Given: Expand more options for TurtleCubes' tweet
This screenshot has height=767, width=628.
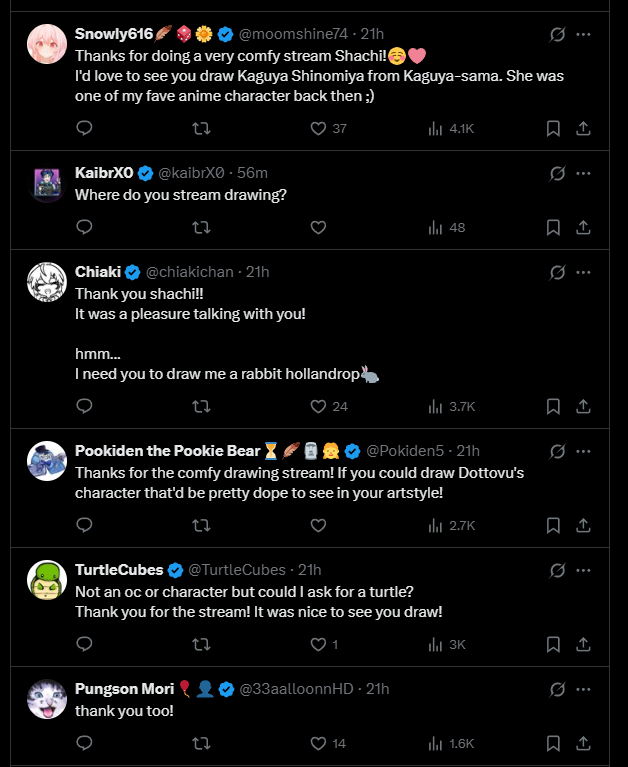Looking at the screenshot, I should click(584, 569).
